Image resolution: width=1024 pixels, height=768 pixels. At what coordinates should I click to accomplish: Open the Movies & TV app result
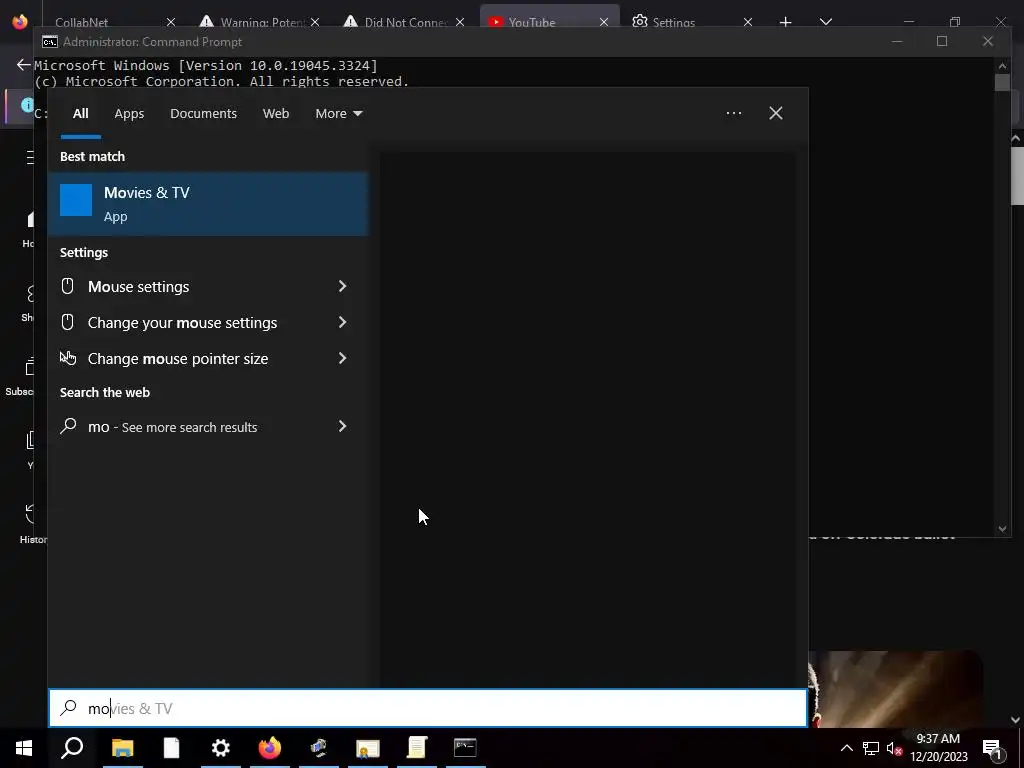click(x=208, y=204)
